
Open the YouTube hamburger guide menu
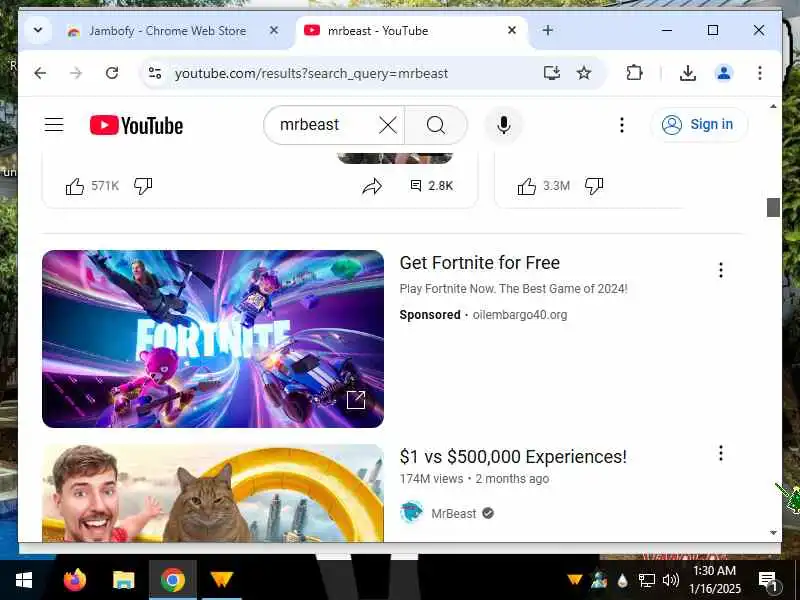click(54, 125)
